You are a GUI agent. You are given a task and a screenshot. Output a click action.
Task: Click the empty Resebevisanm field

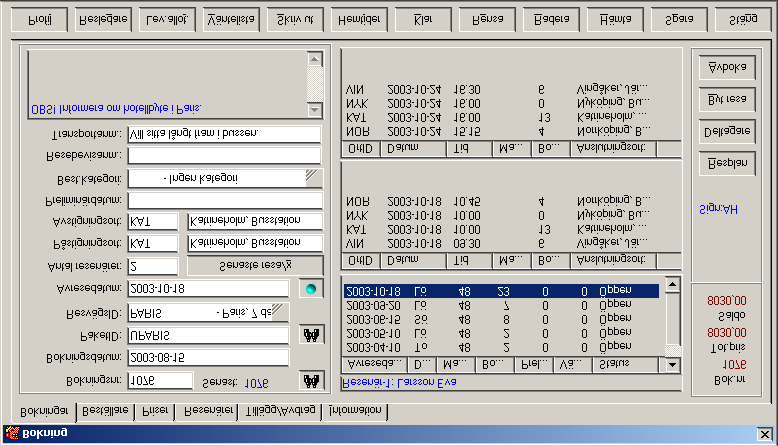coord(224,156)
